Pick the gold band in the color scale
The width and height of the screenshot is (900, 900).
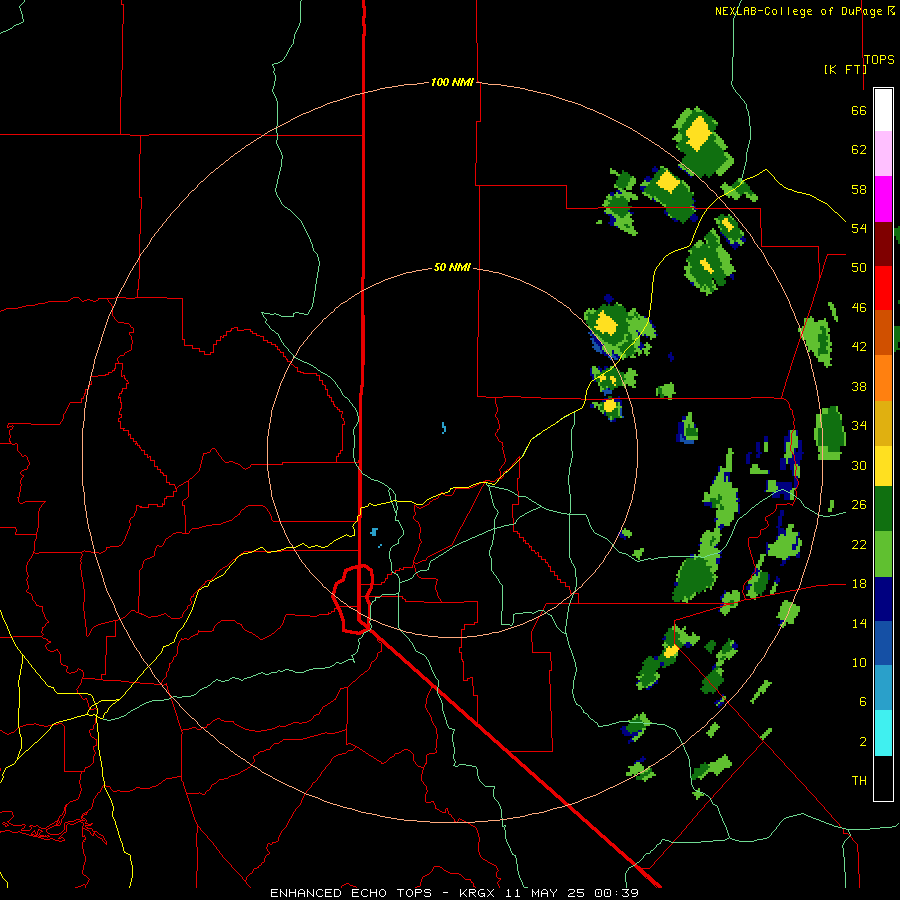coord(883,423)
